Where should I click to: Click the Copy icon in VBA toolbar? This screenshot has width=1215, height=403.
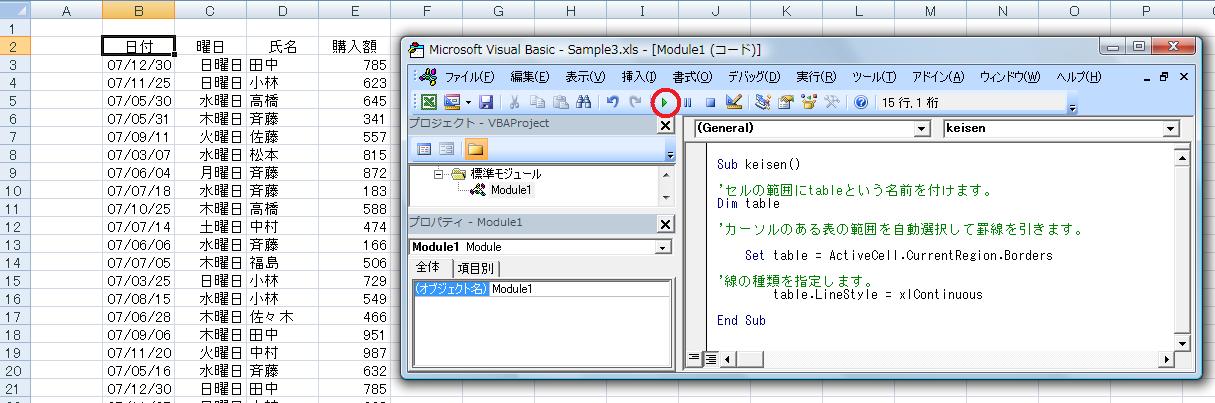point(538,102)
